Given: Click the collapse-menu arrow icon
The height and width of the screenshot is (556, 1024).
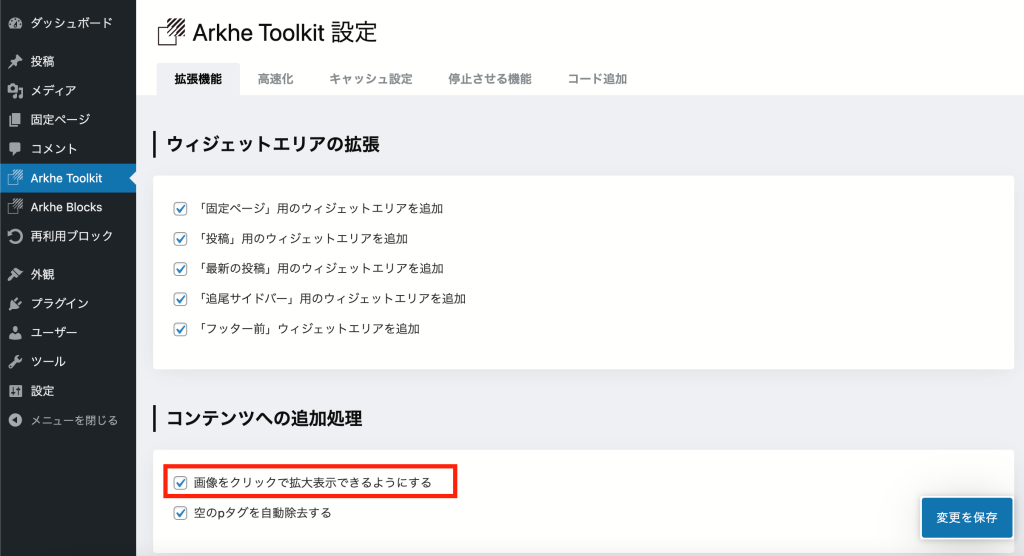Looking at the screenshot, I should coord(15,420).
